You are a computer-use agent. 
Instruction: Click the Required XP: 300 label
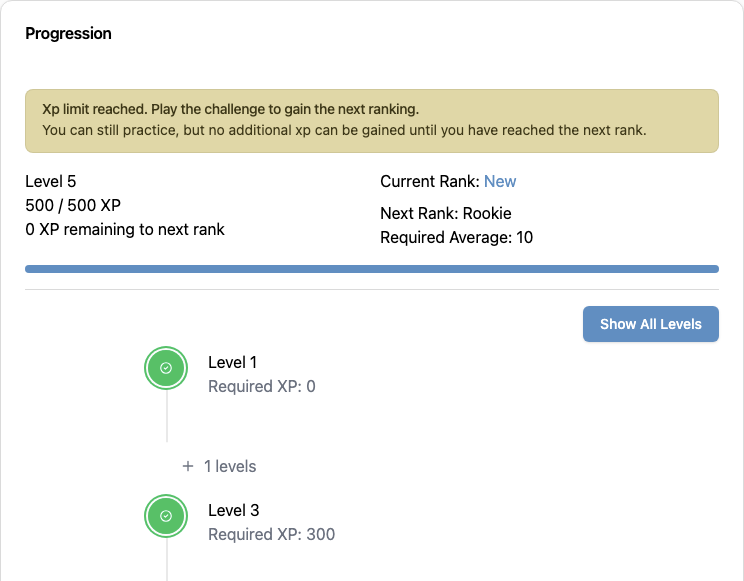pyautogui.click(x=271, y=534)
